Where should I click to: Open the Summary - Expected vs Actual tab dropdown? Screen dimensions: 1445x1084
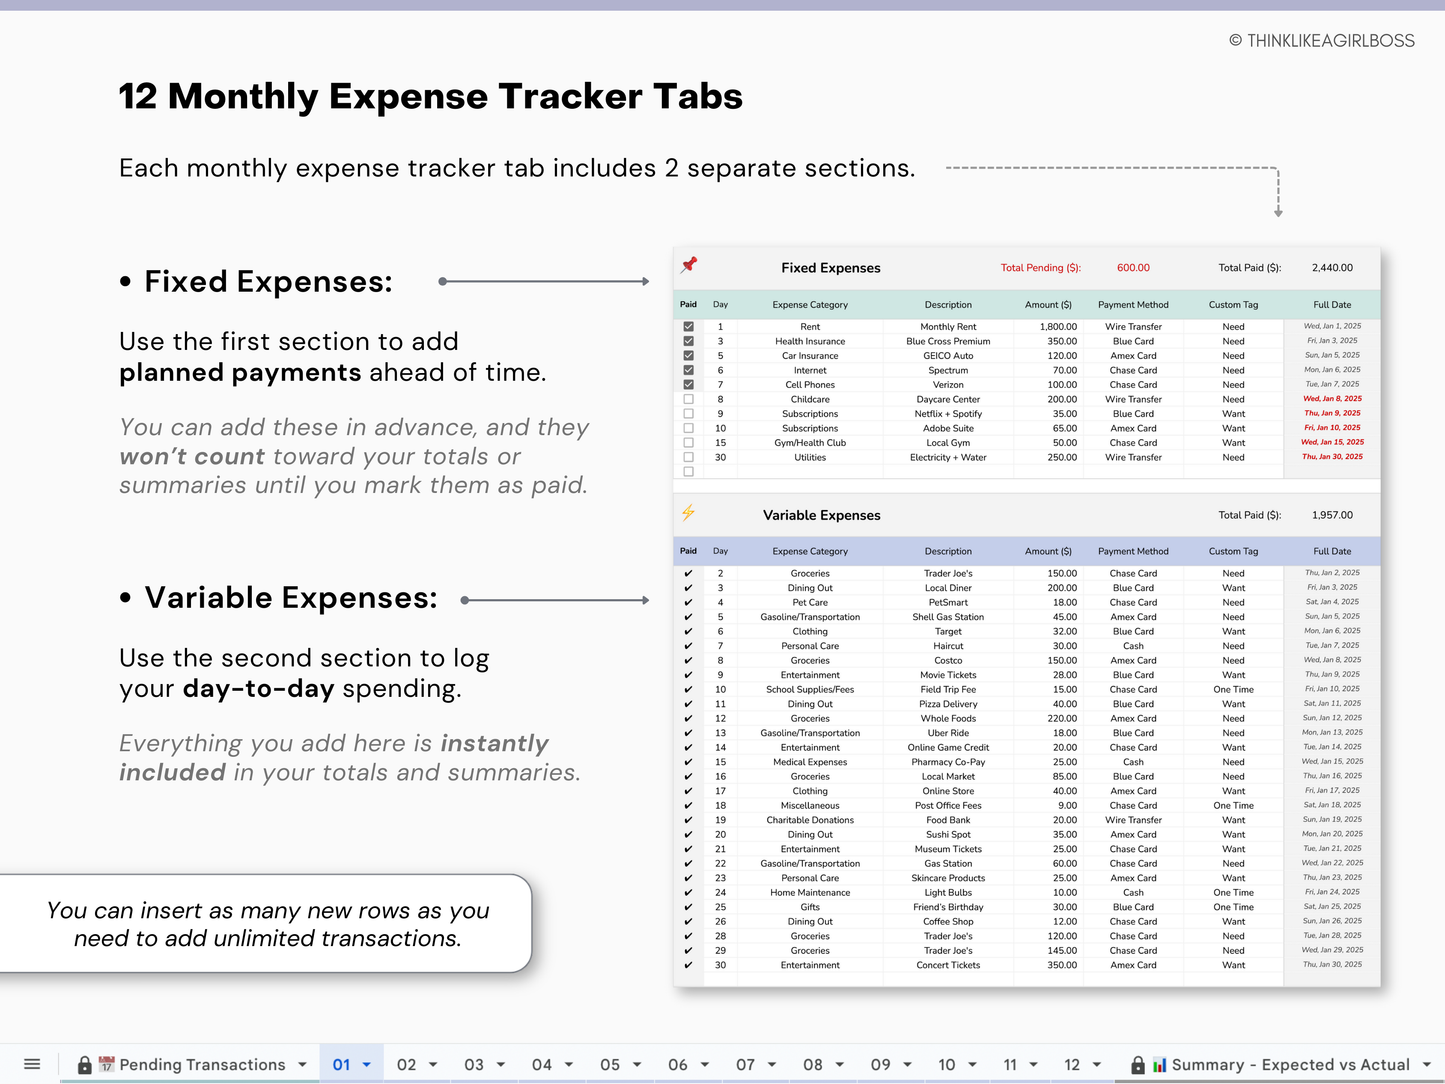pyautogui.click(x=1427, y=1064)
